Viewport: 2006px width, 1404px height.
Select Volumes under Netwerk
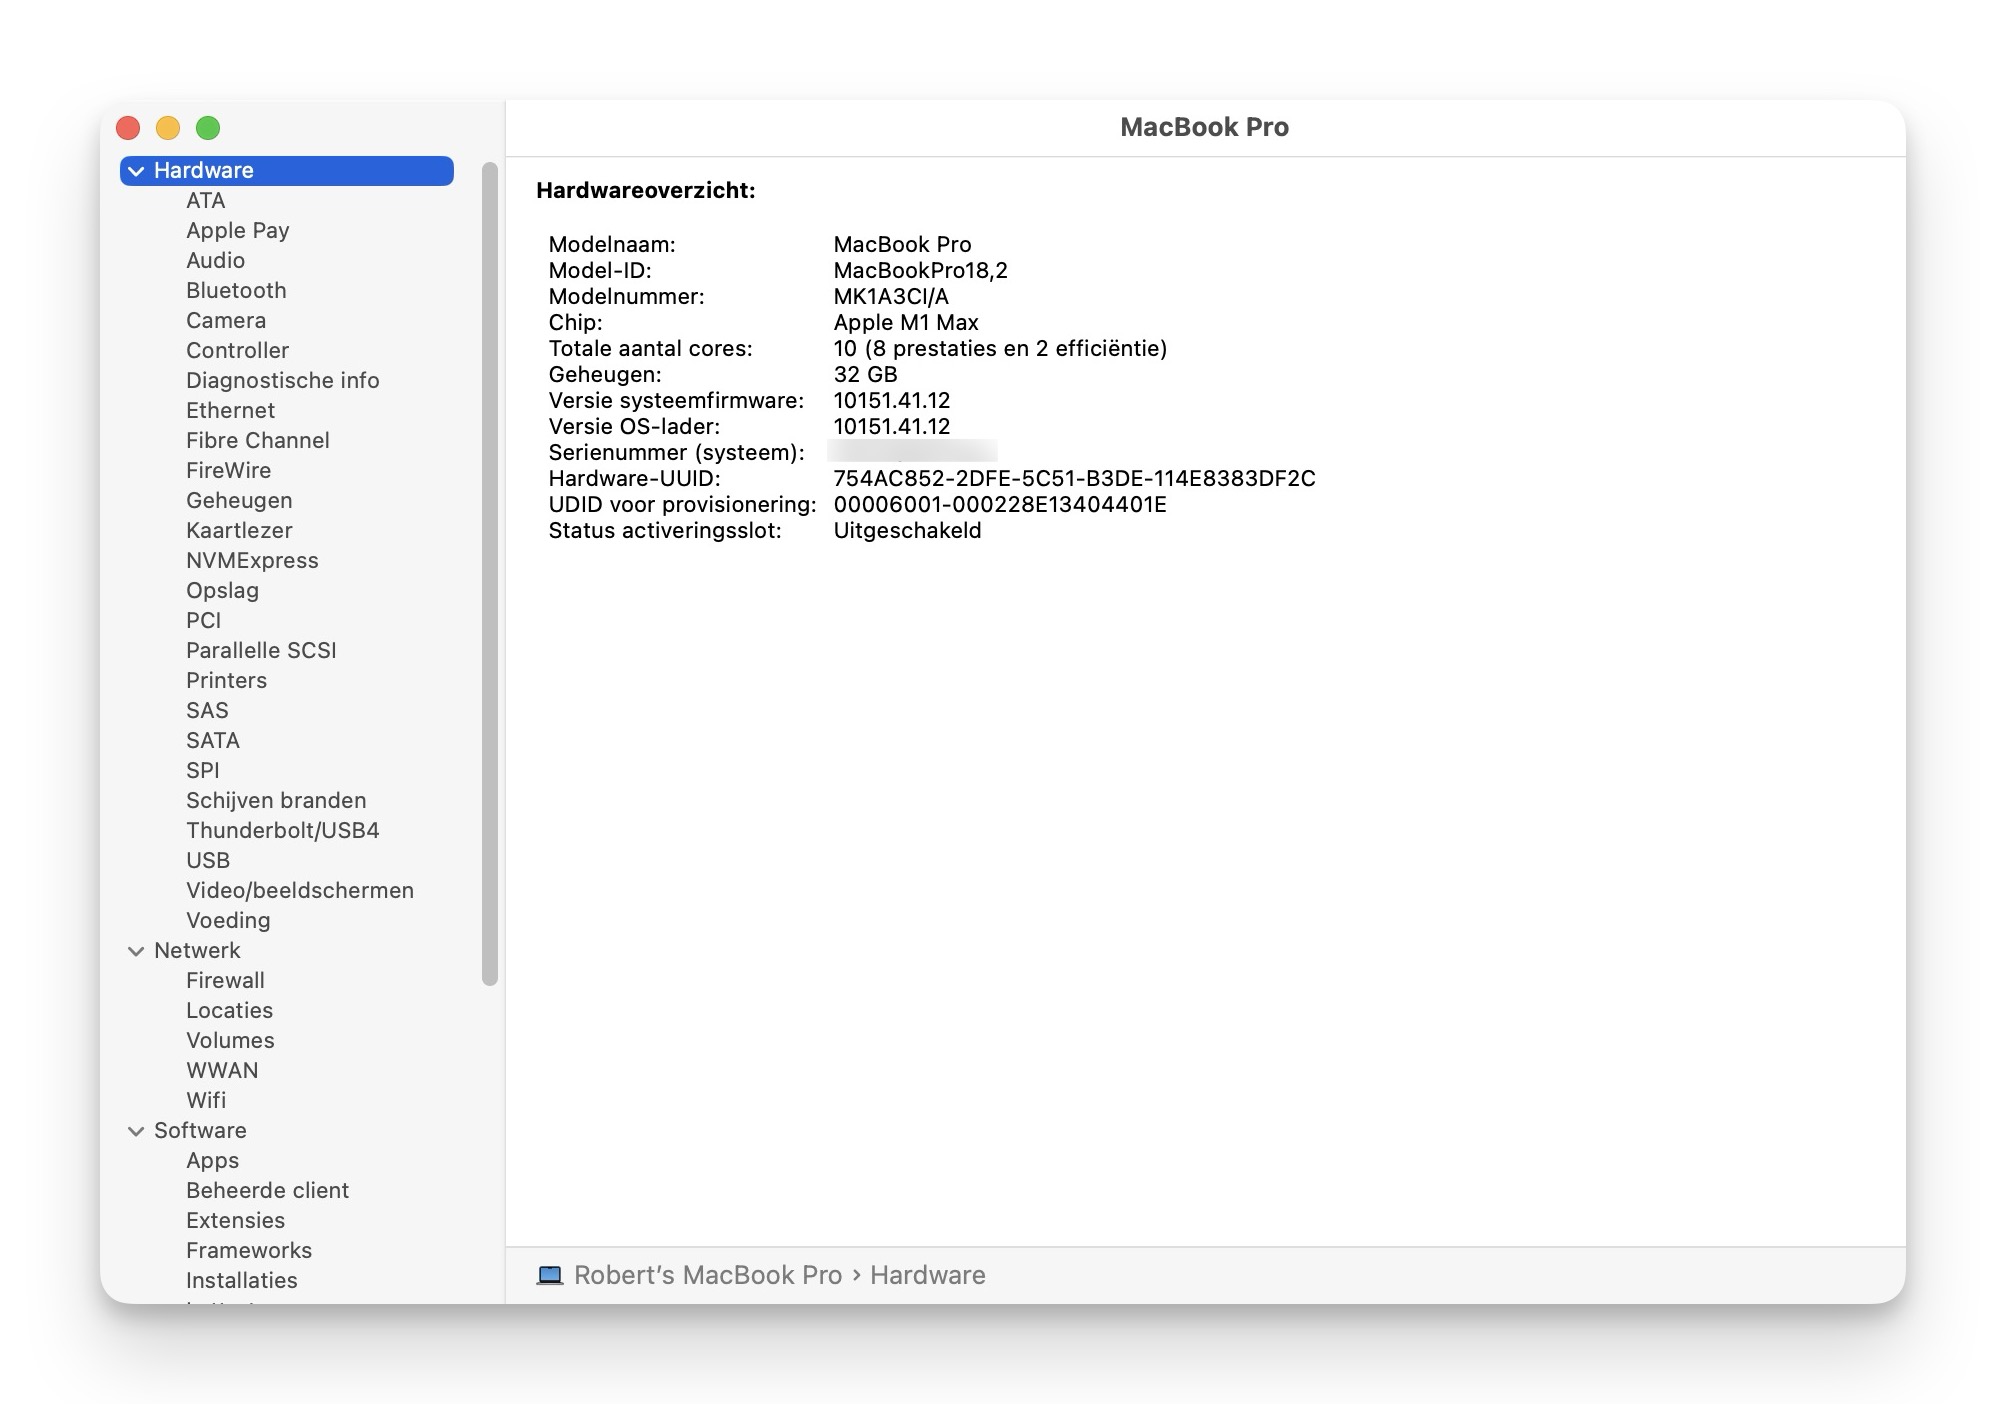click(x=230, y=1041)
